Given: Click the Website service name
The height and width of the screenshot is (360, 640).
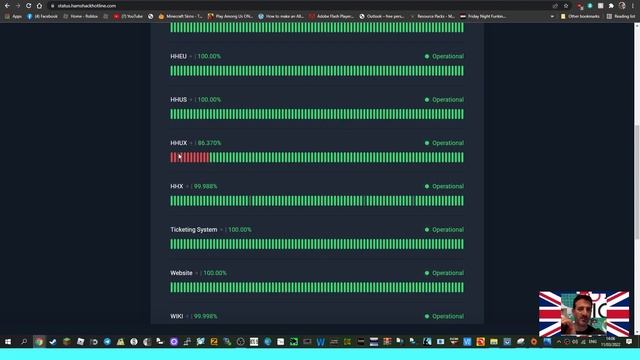Looking at the screenshot, I should pos(181,273).
